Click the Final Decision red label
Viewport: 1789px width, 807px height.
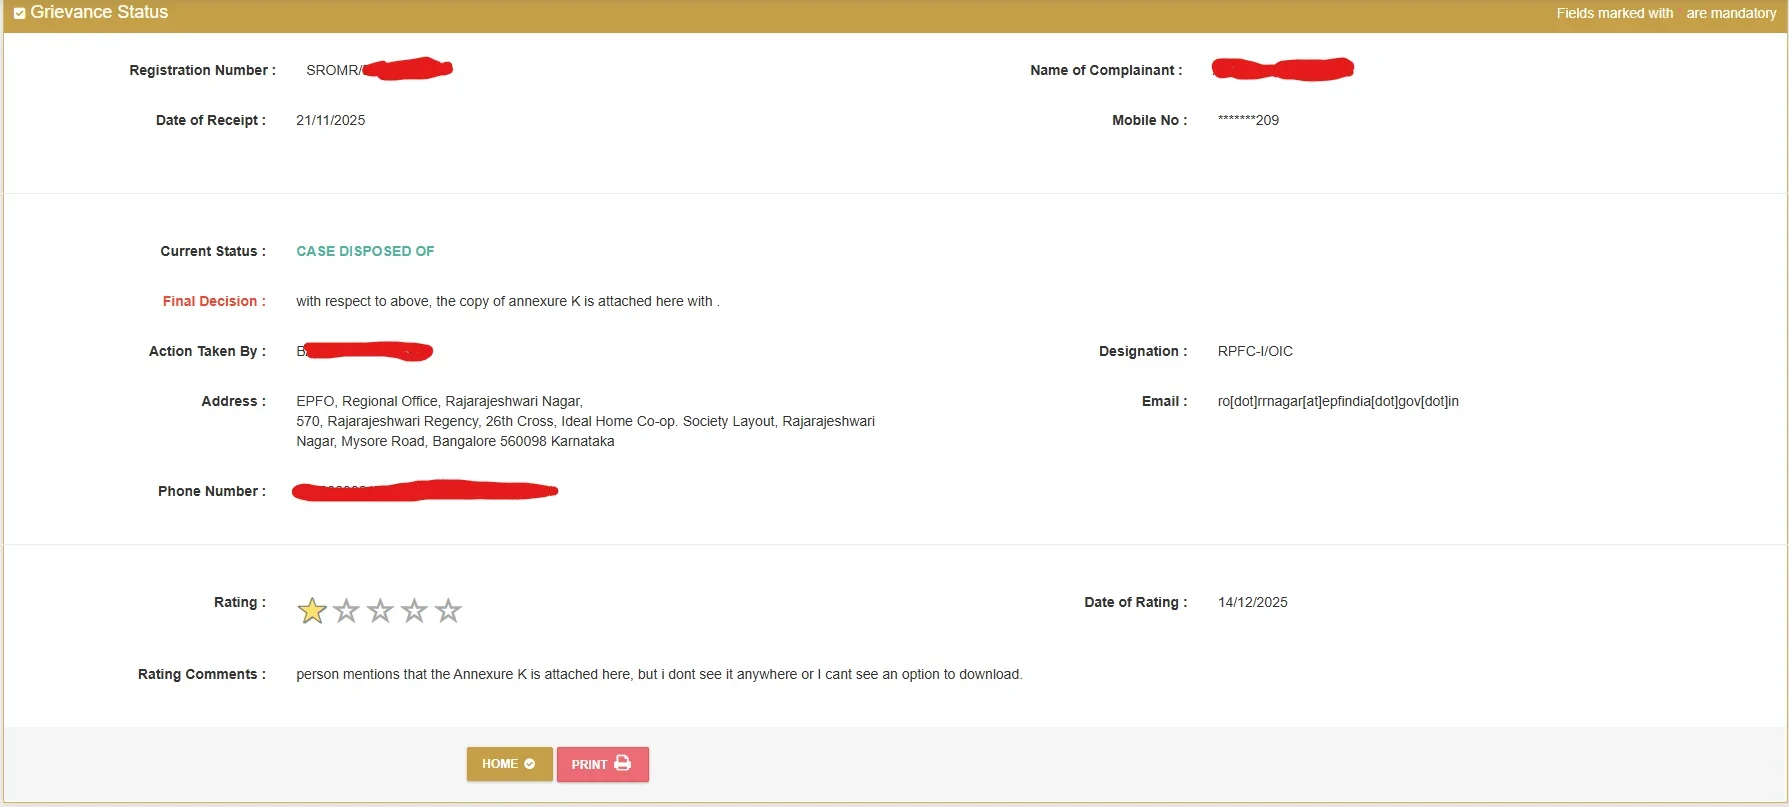(x=214, y=301)
